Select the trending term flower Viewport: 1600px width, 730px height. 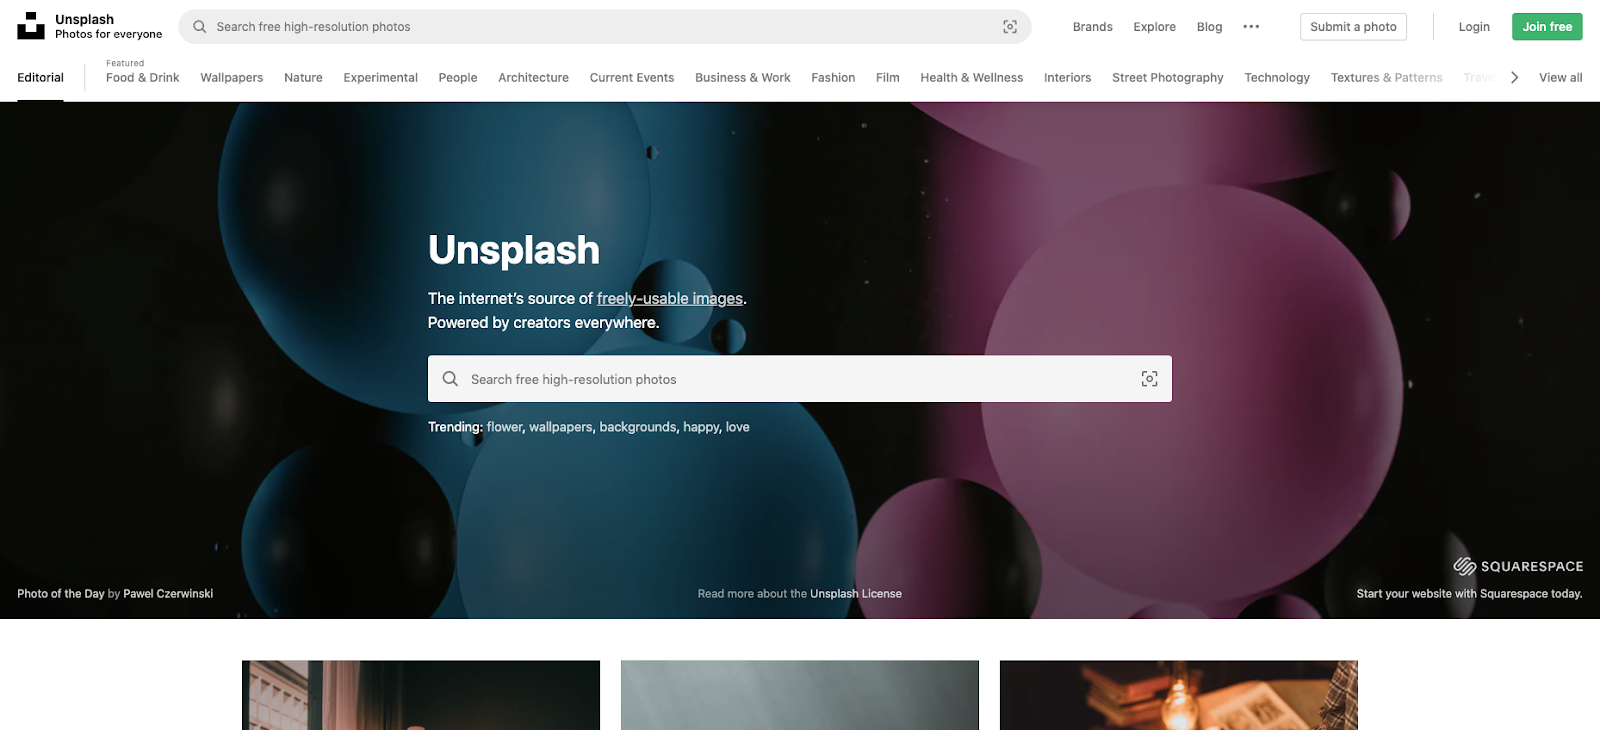point(505,427)
